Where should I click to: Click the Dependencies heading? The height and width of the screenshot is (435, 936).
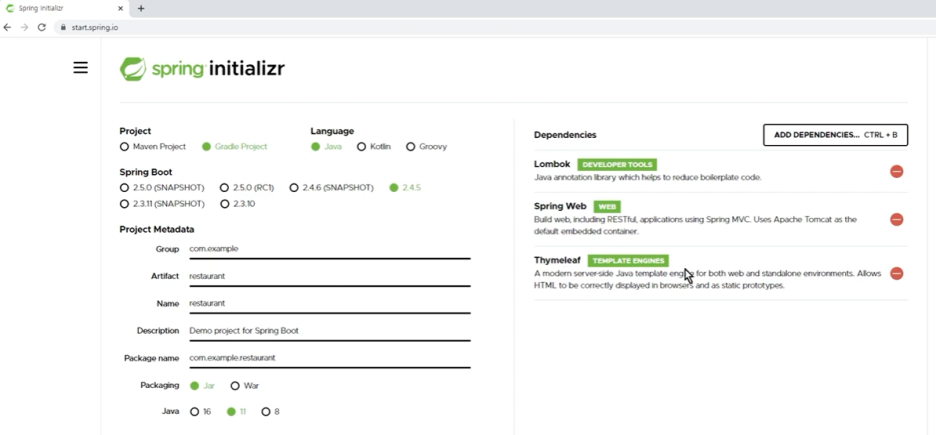565,135
